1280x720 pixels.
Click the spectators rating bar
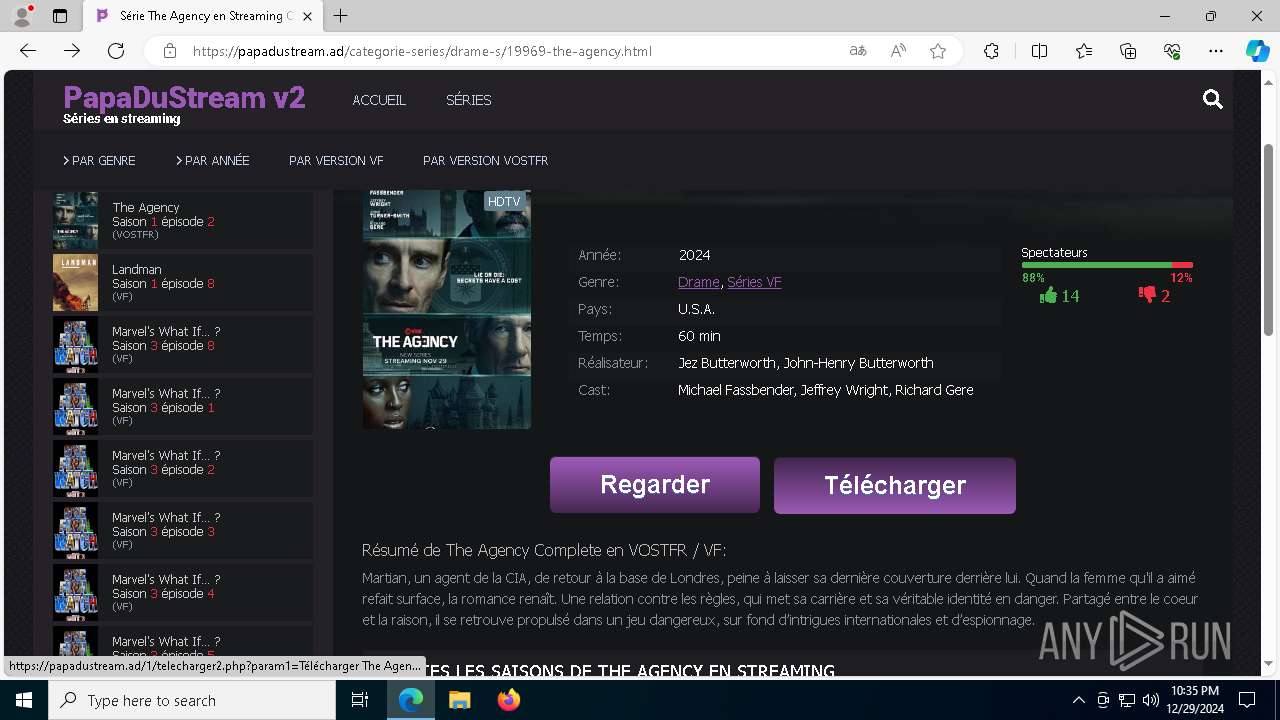(x=1107, y=265)
